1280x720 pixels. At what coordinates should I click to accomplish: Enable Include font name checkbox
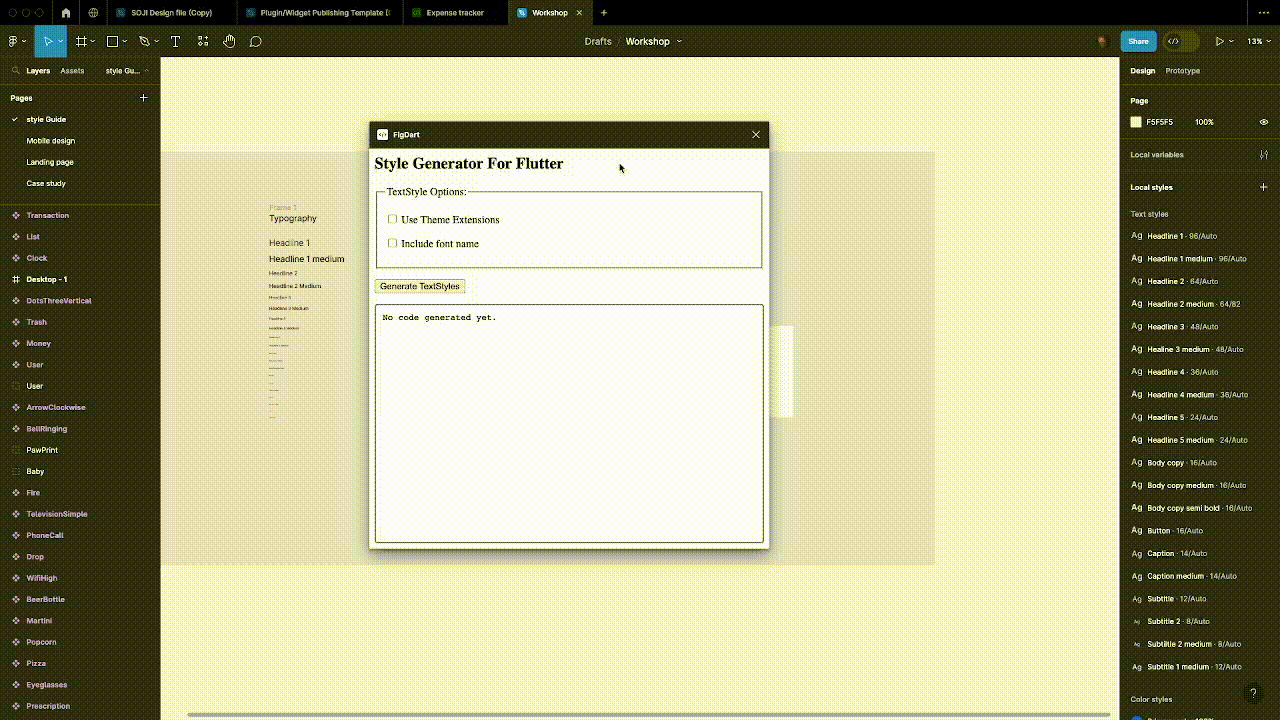click(392, 243)
